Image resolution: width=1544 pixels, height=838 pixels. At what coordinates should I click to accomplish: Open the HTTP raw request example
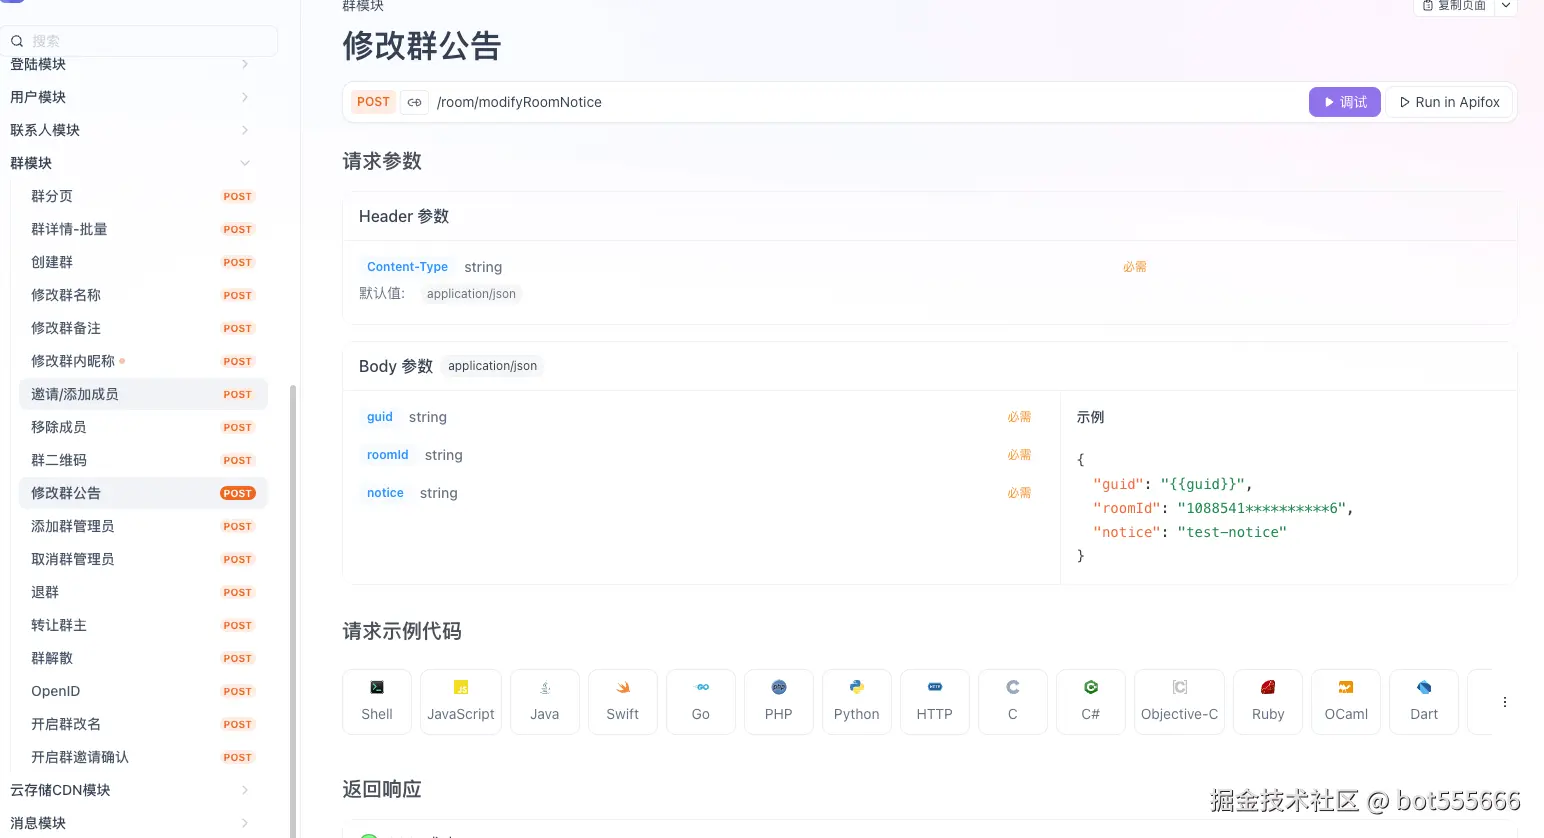coord(934,700)
